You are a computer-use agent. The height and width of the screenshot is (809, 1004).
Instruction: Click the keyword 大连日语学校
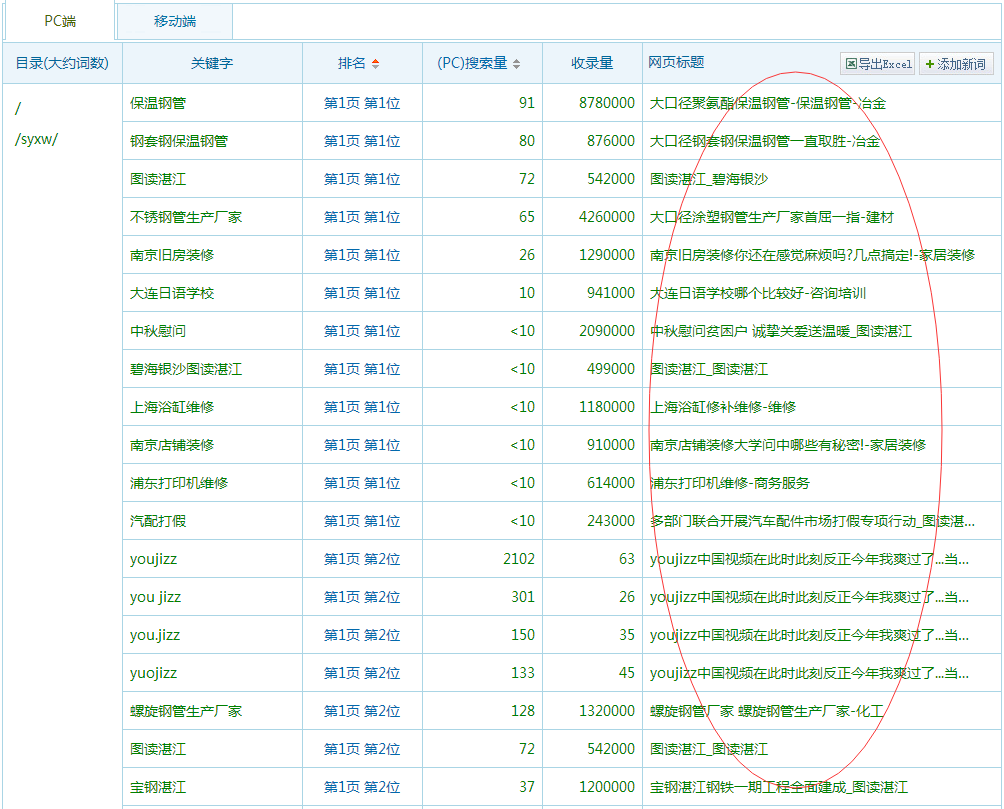click(172, 293)
